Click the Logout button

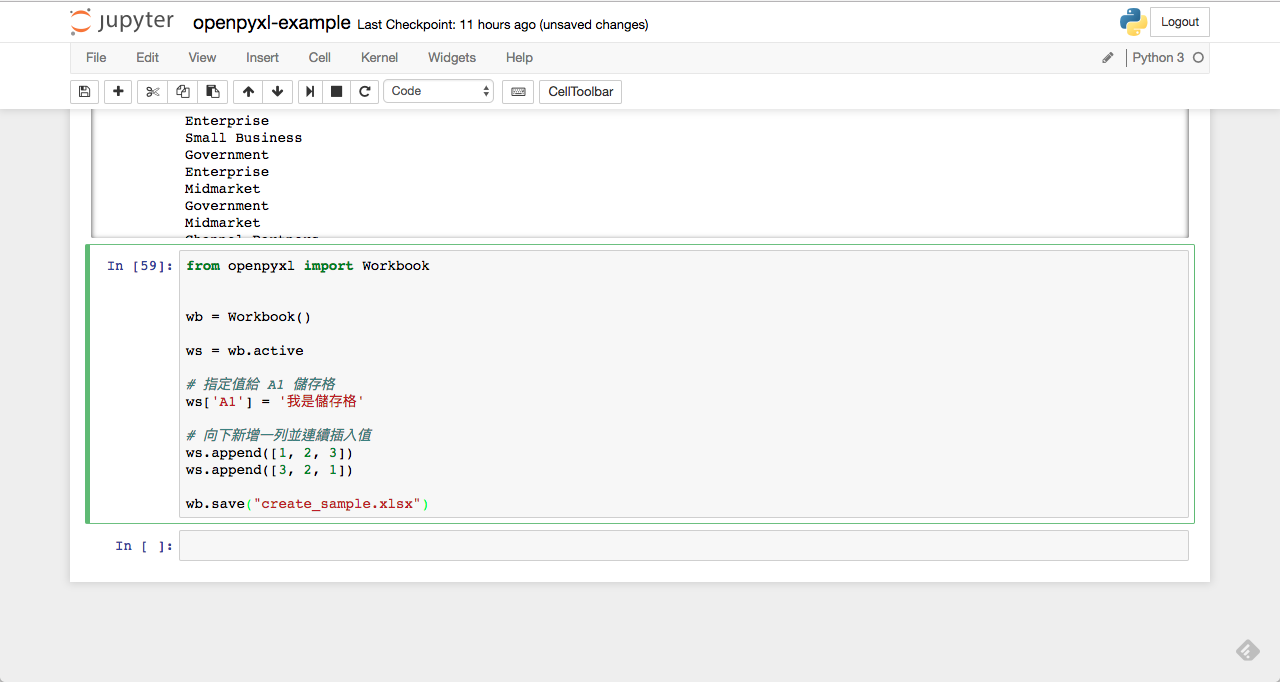1179,21
